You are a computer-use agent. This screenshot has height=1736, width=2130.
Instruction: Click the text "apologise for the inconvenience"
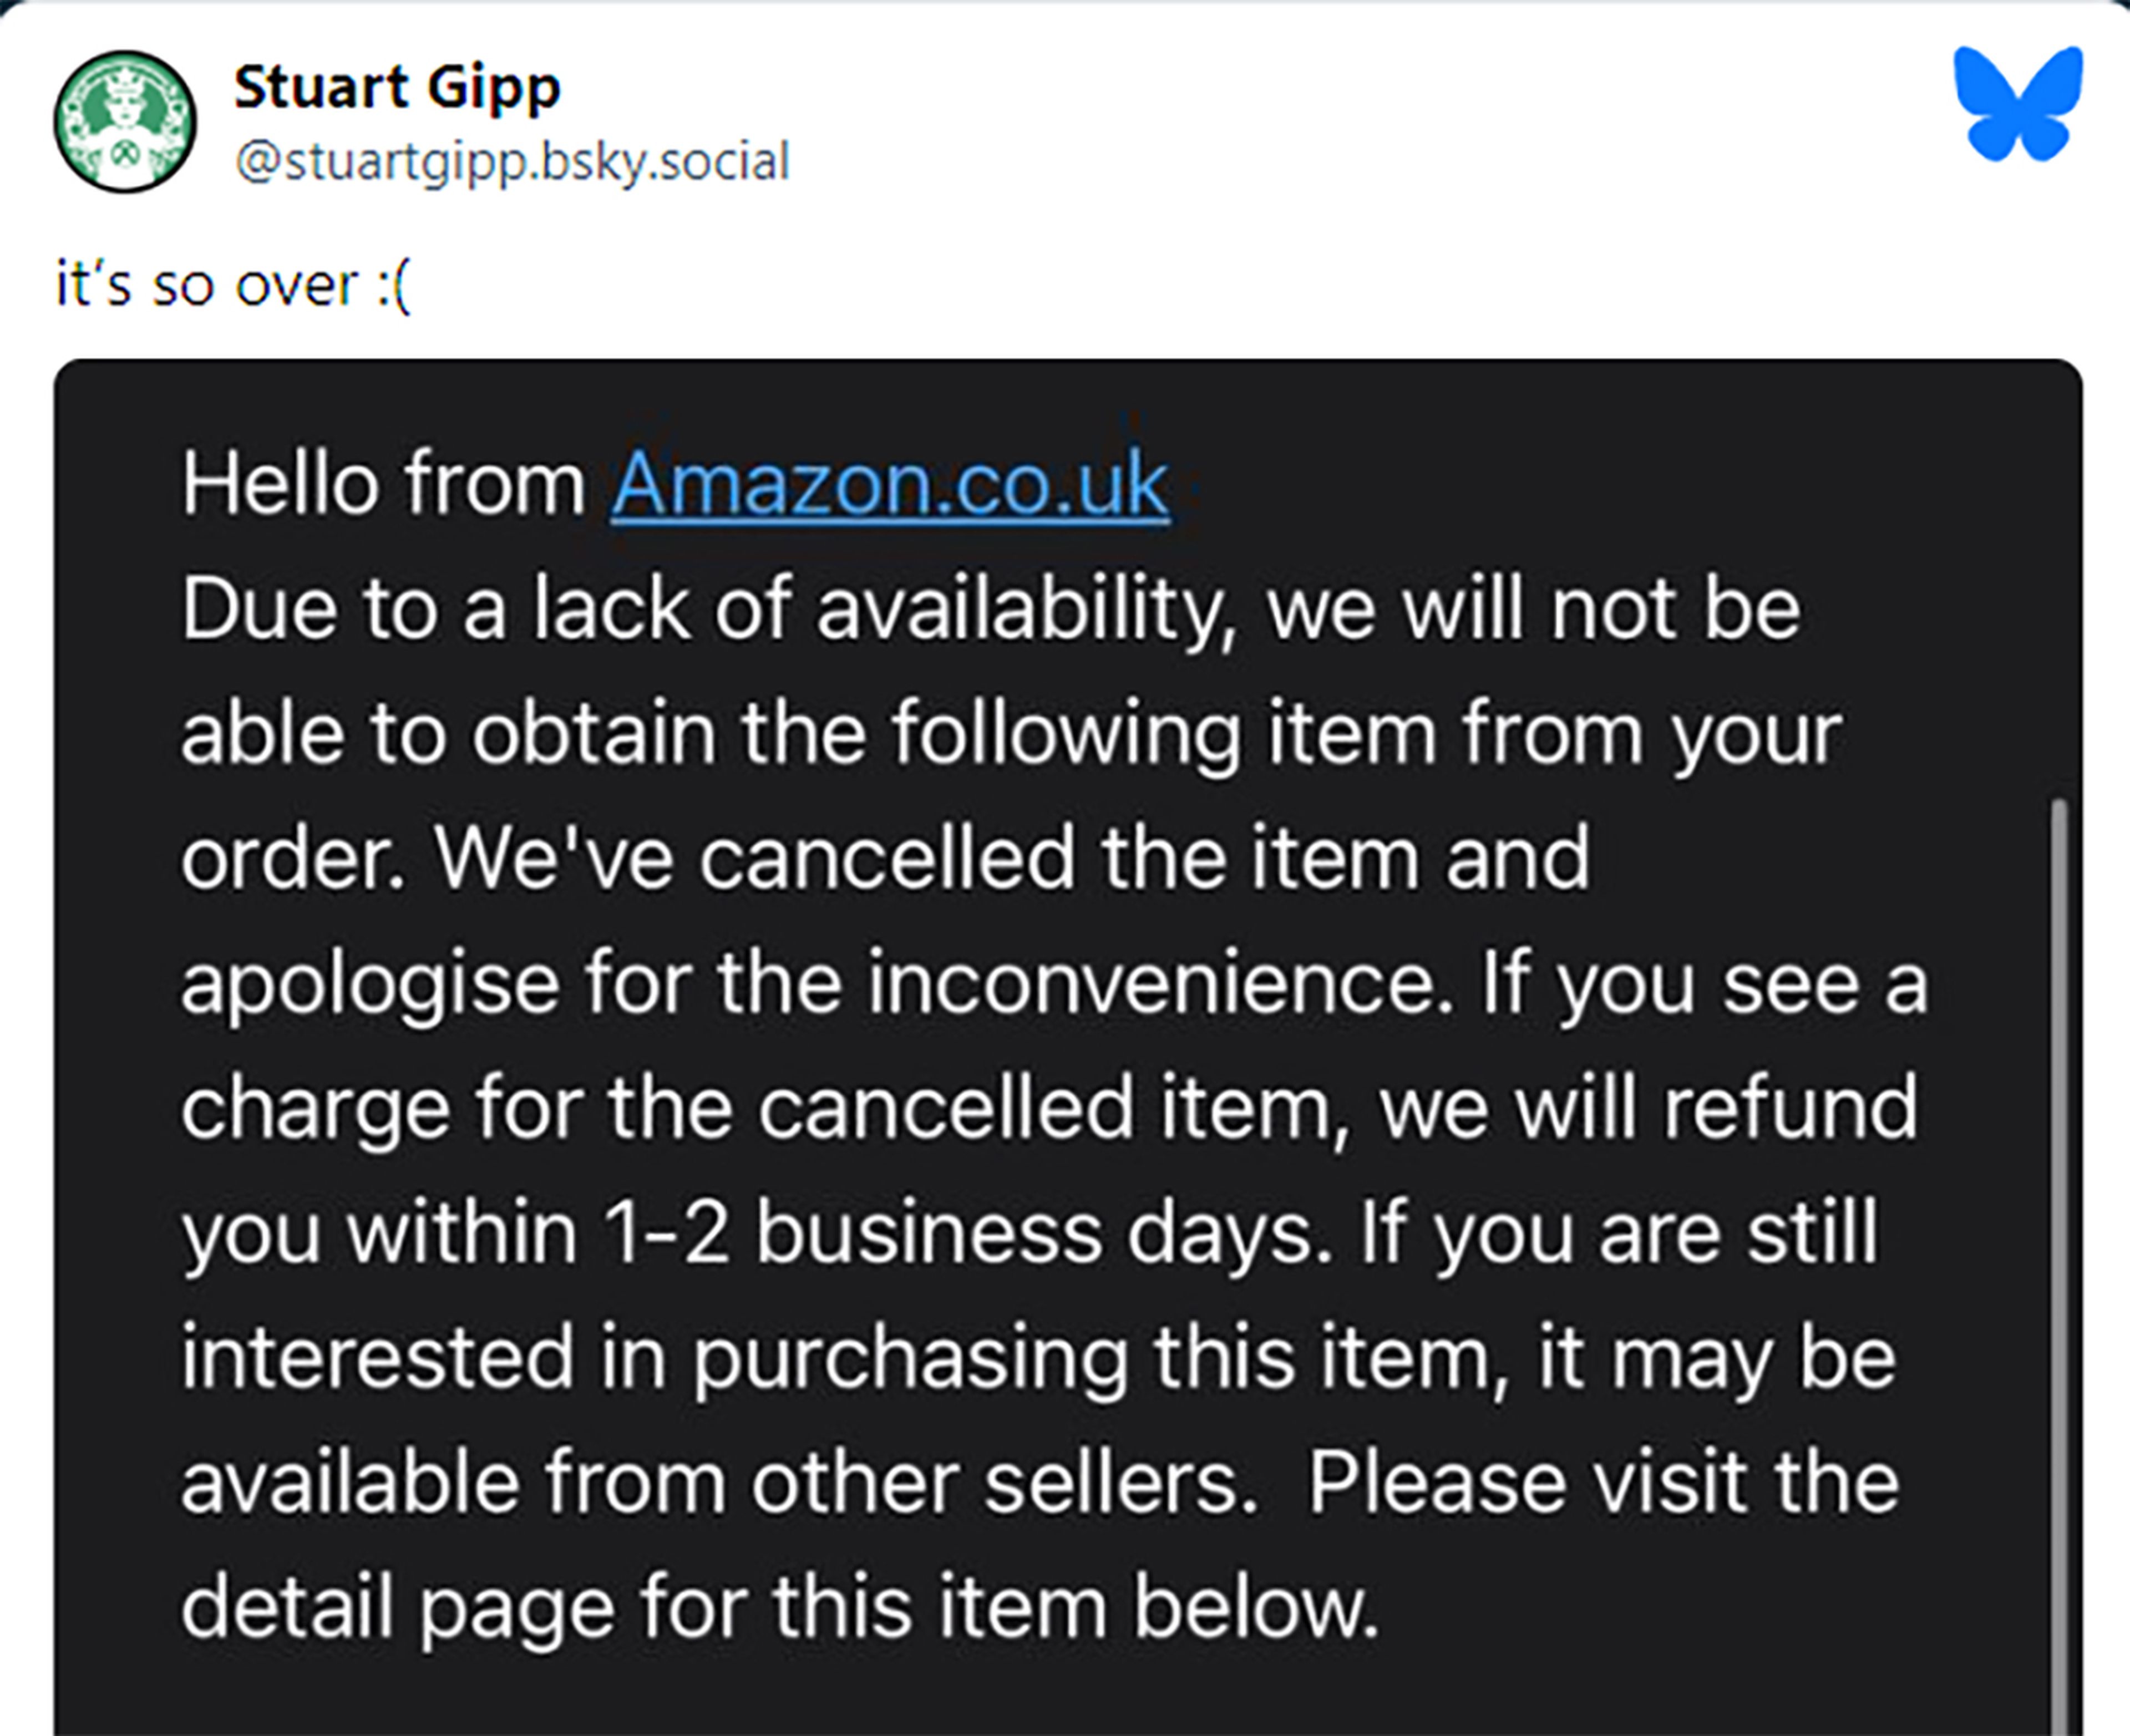point(815,982)
